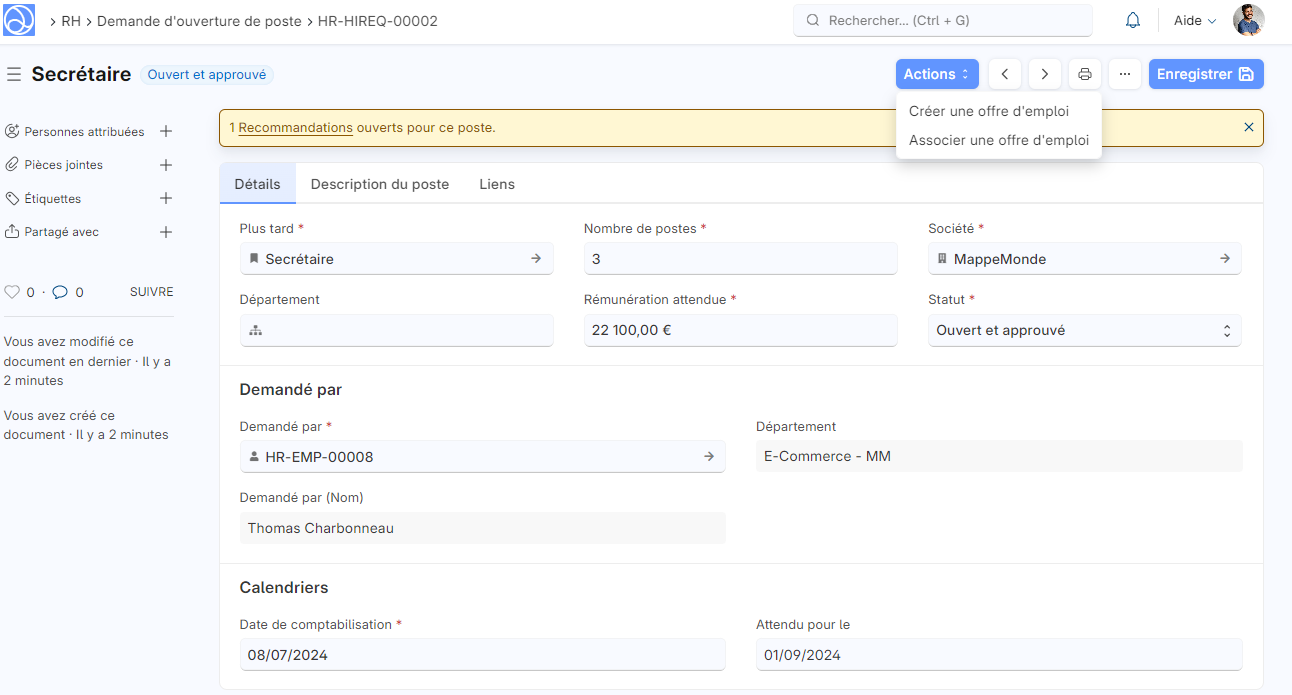The height and width of the screenshot is (695, 1292).
Task: Click the app logo in the breadcrumb
Action: [19, 19]
